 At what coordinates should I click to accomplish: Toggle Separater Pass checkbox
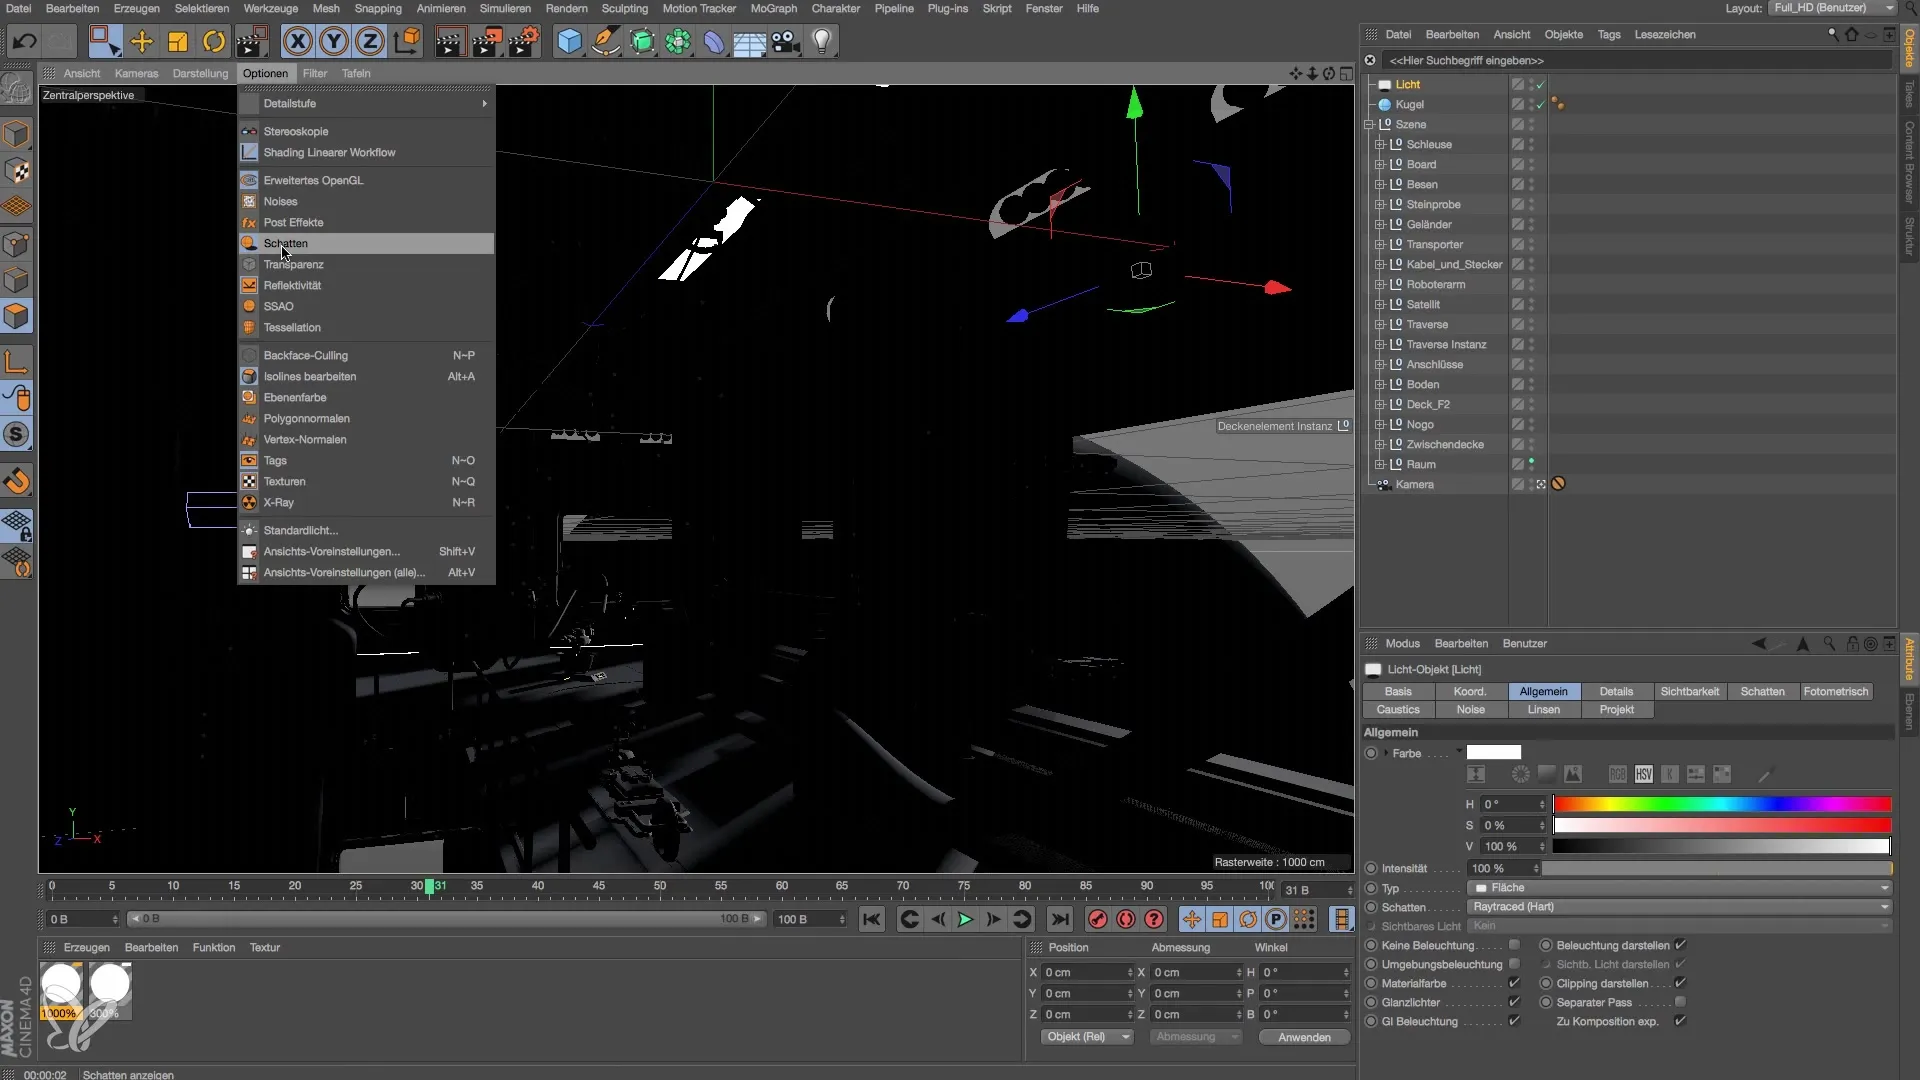(1680, 1002)
